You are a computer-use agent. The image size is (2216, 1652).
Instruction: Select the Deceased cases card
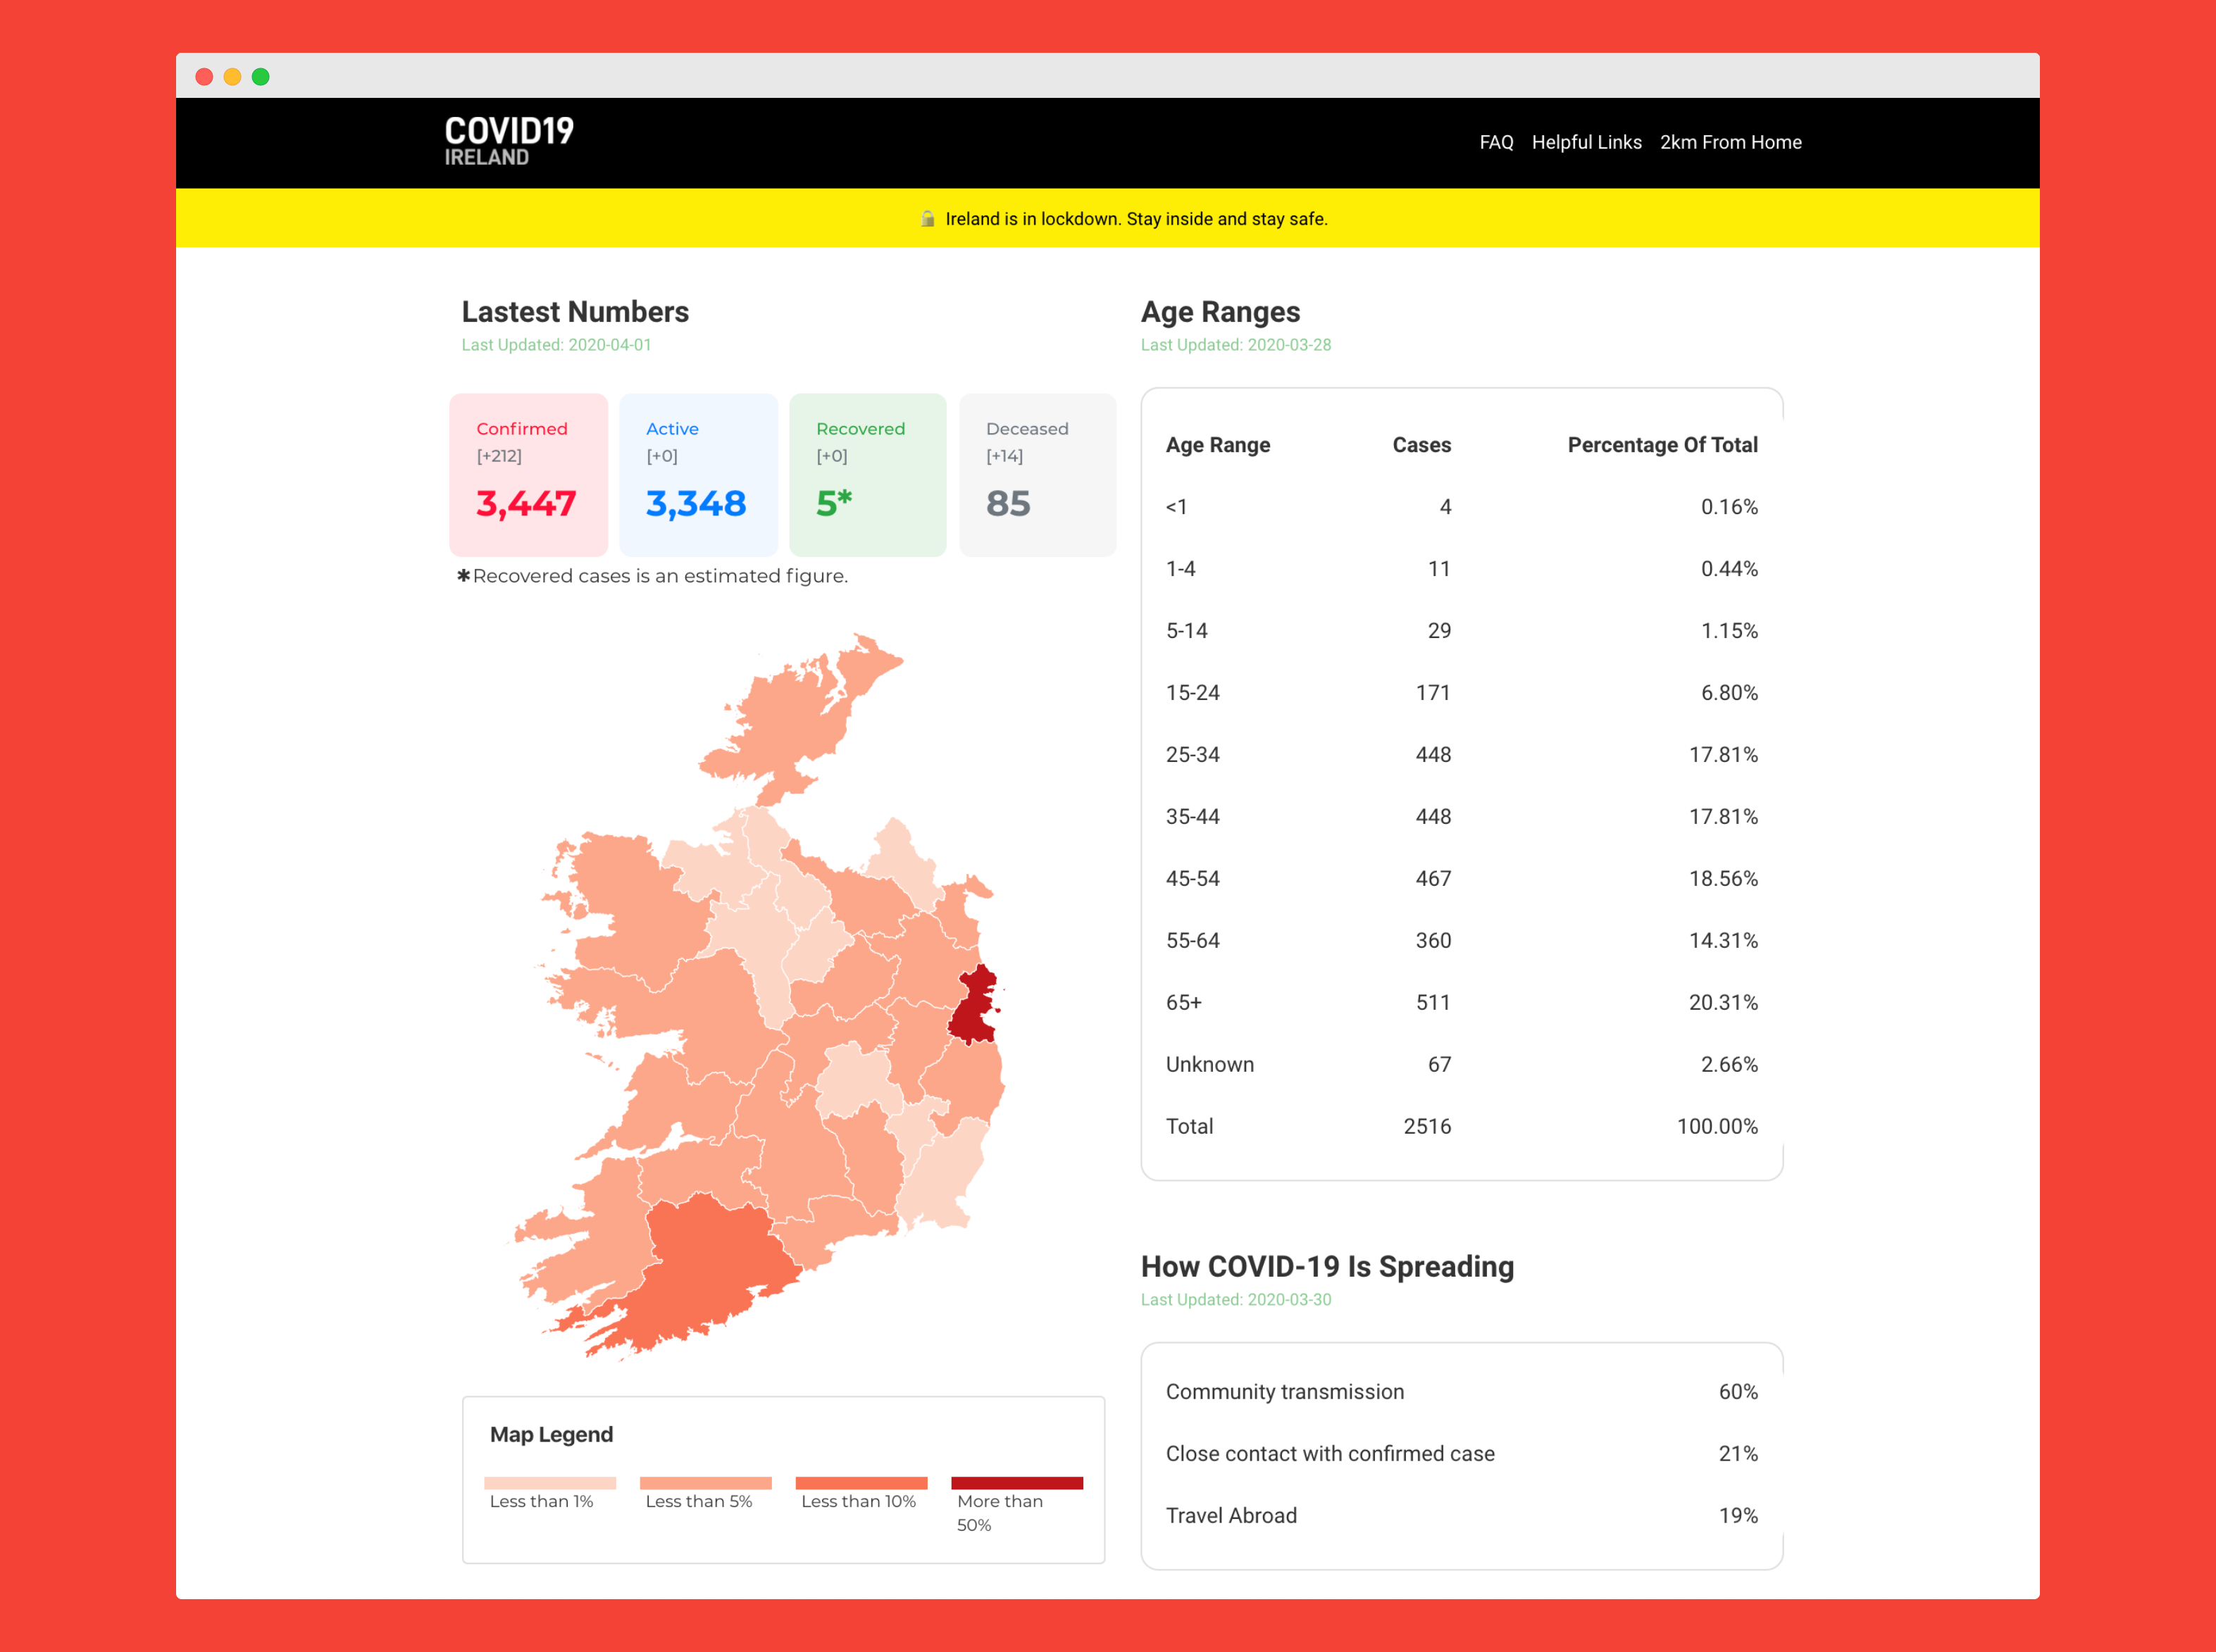point(1037,474)
